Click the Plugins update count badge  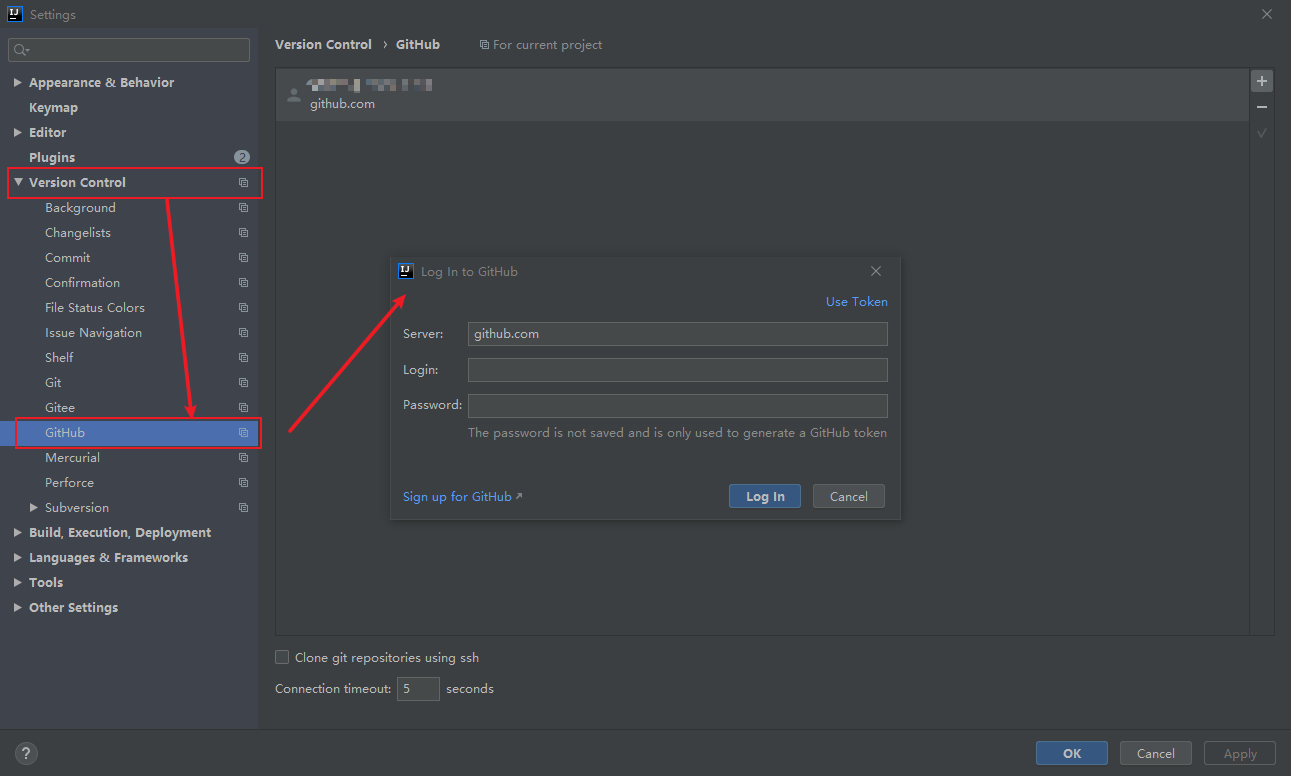(x=242, y=157)
